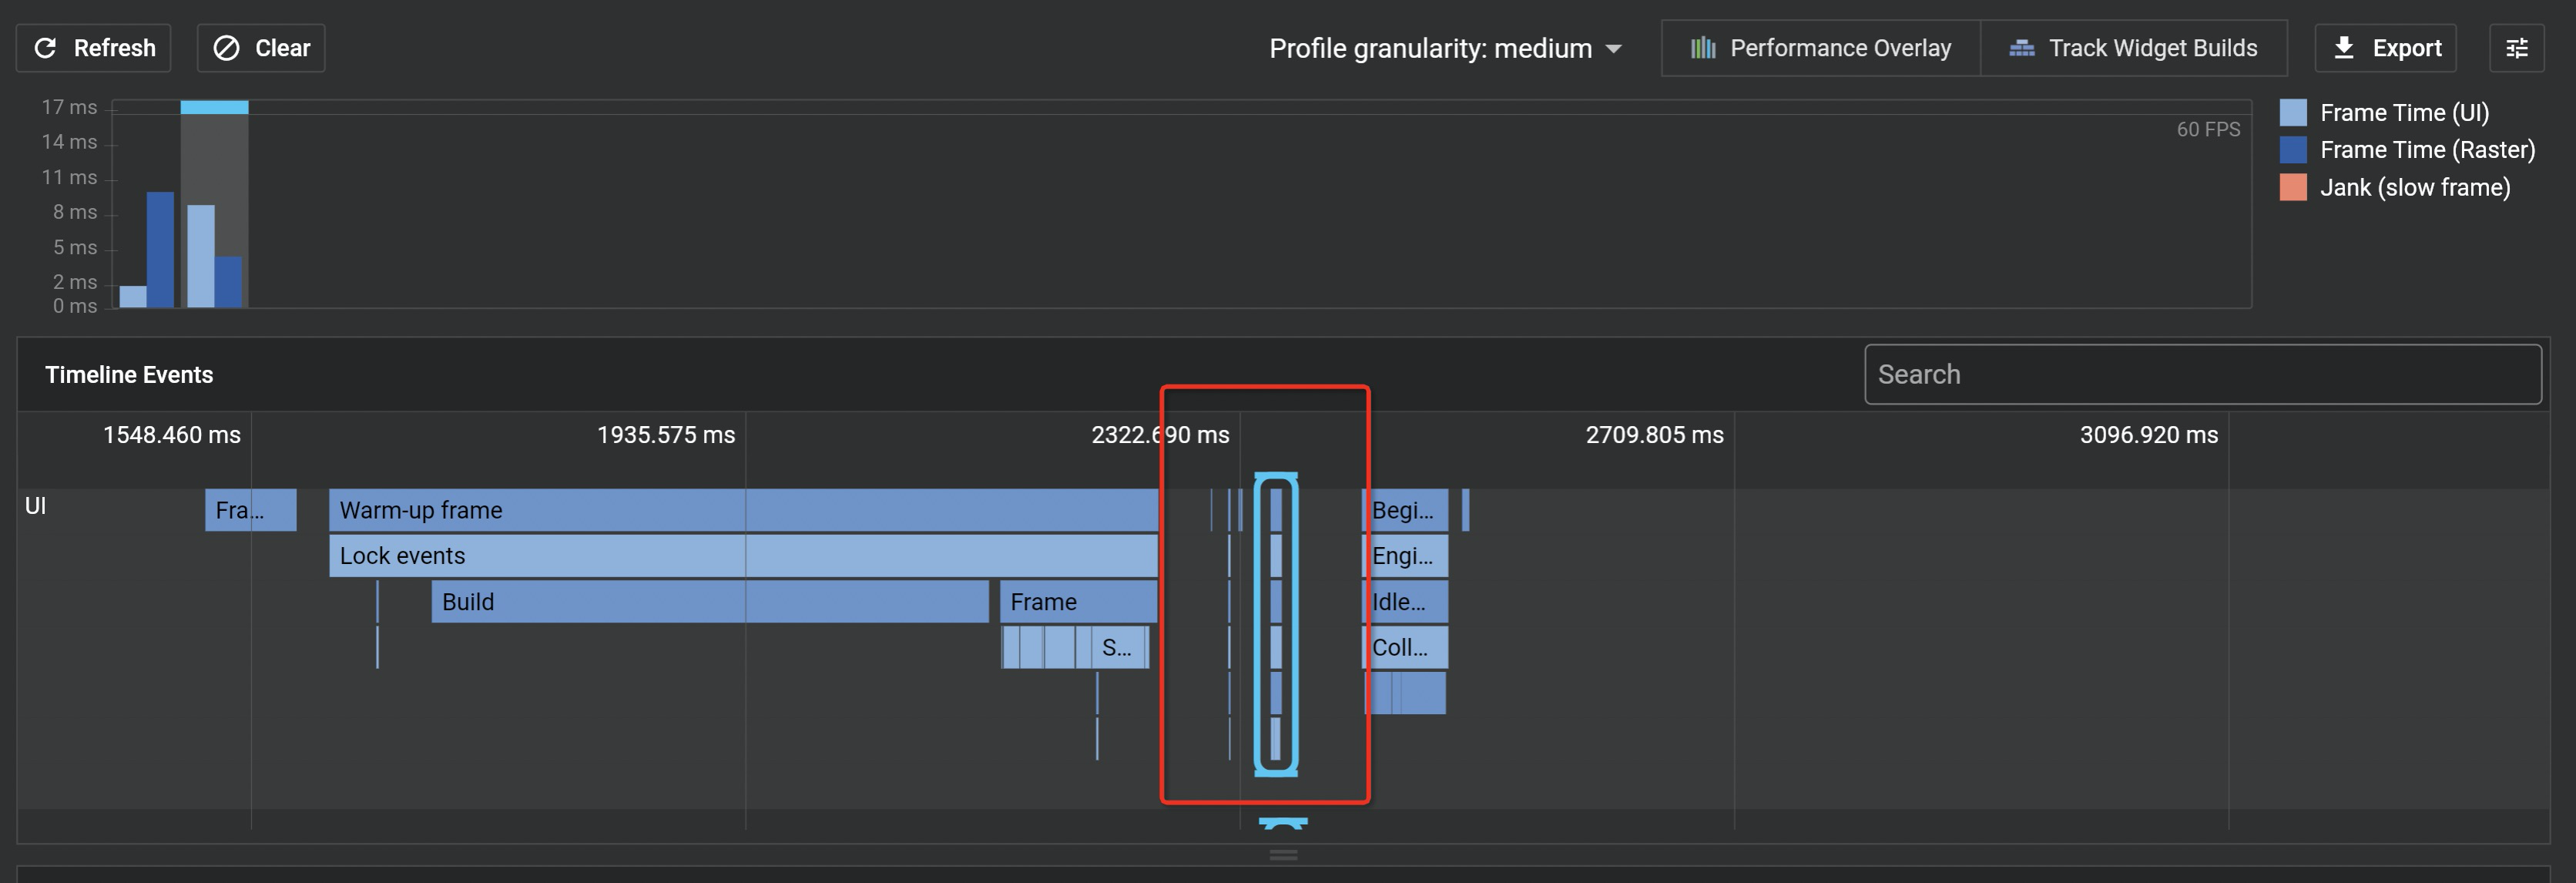This screenshot has height=883, width=2576.
Task: Click the Clear button
Action: pos(261,48)
